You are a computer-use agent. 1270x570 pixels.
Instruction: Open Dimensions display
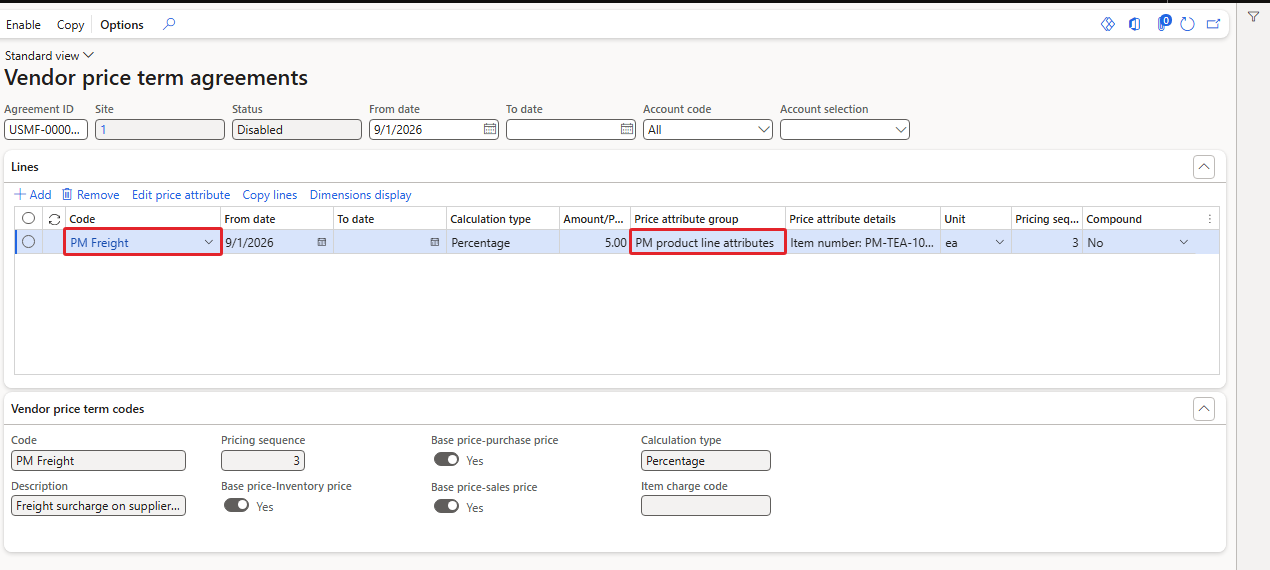pos(360,195)
